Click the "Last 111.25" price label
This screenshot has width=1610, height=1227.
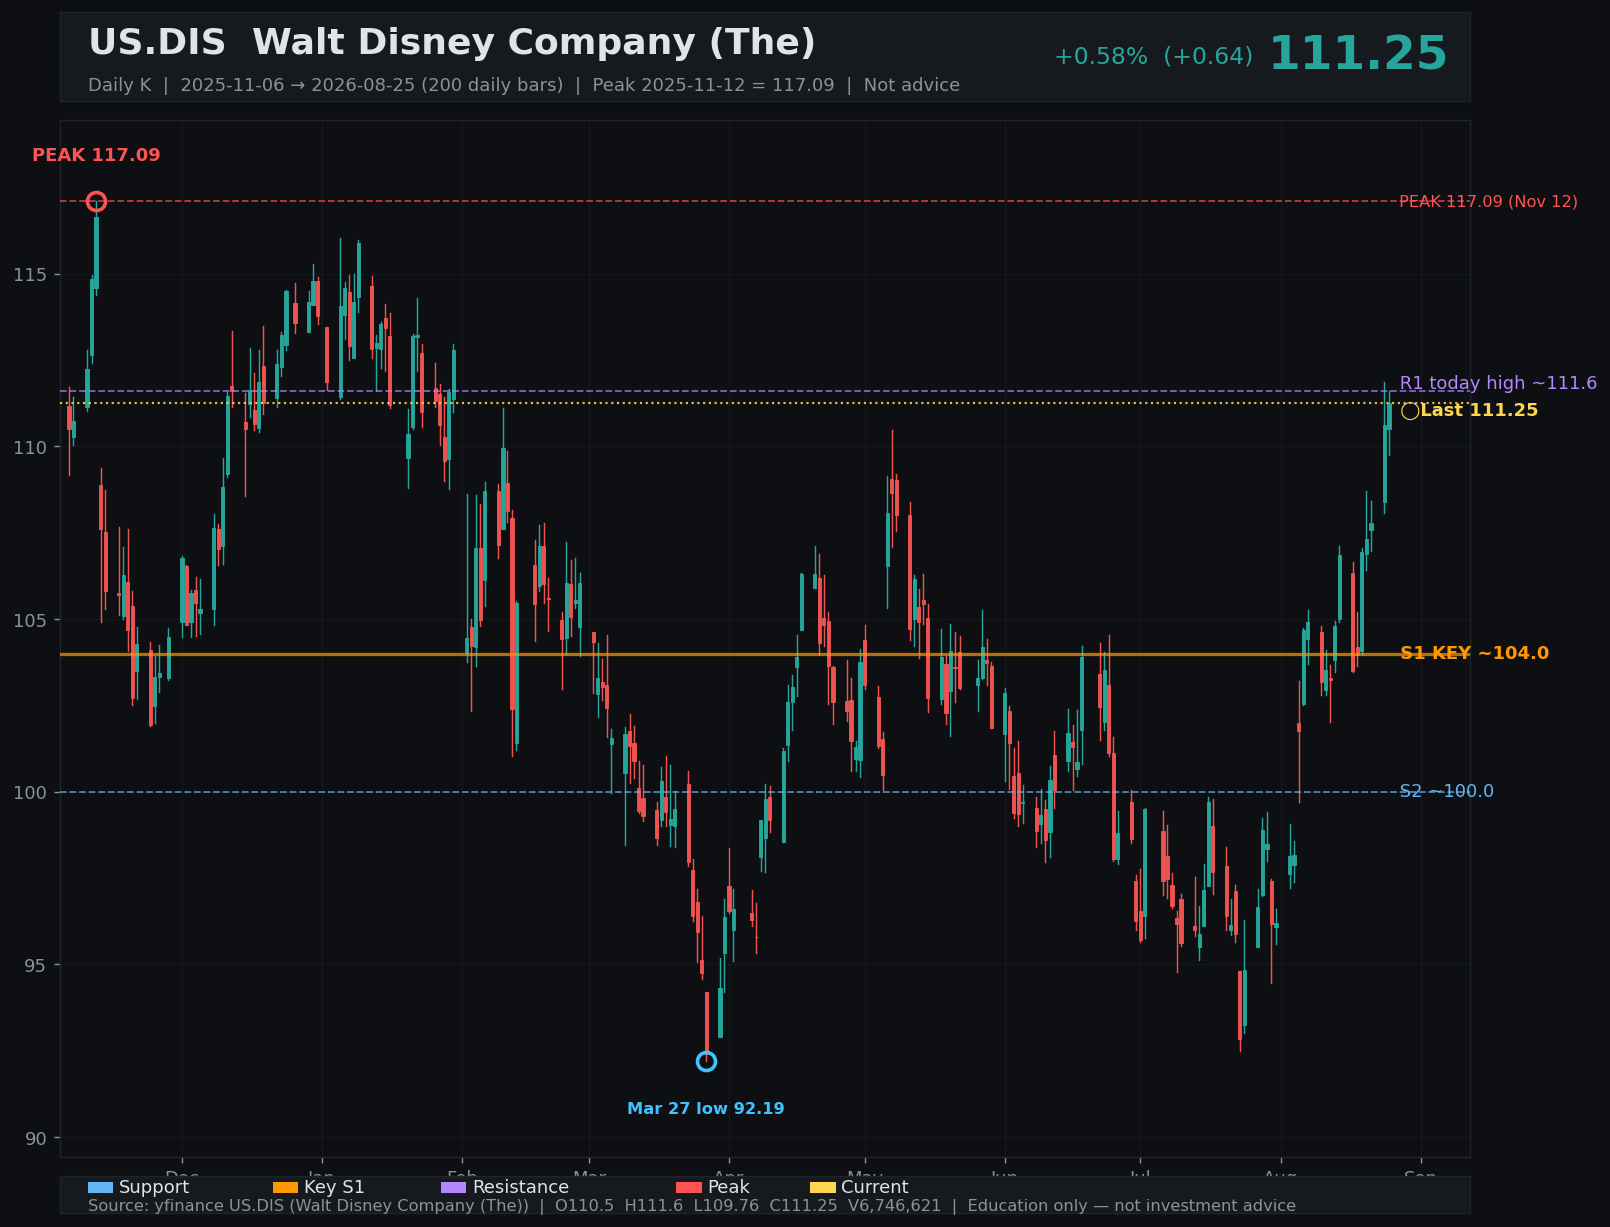pyautogui.click(x=1479, y=411)
